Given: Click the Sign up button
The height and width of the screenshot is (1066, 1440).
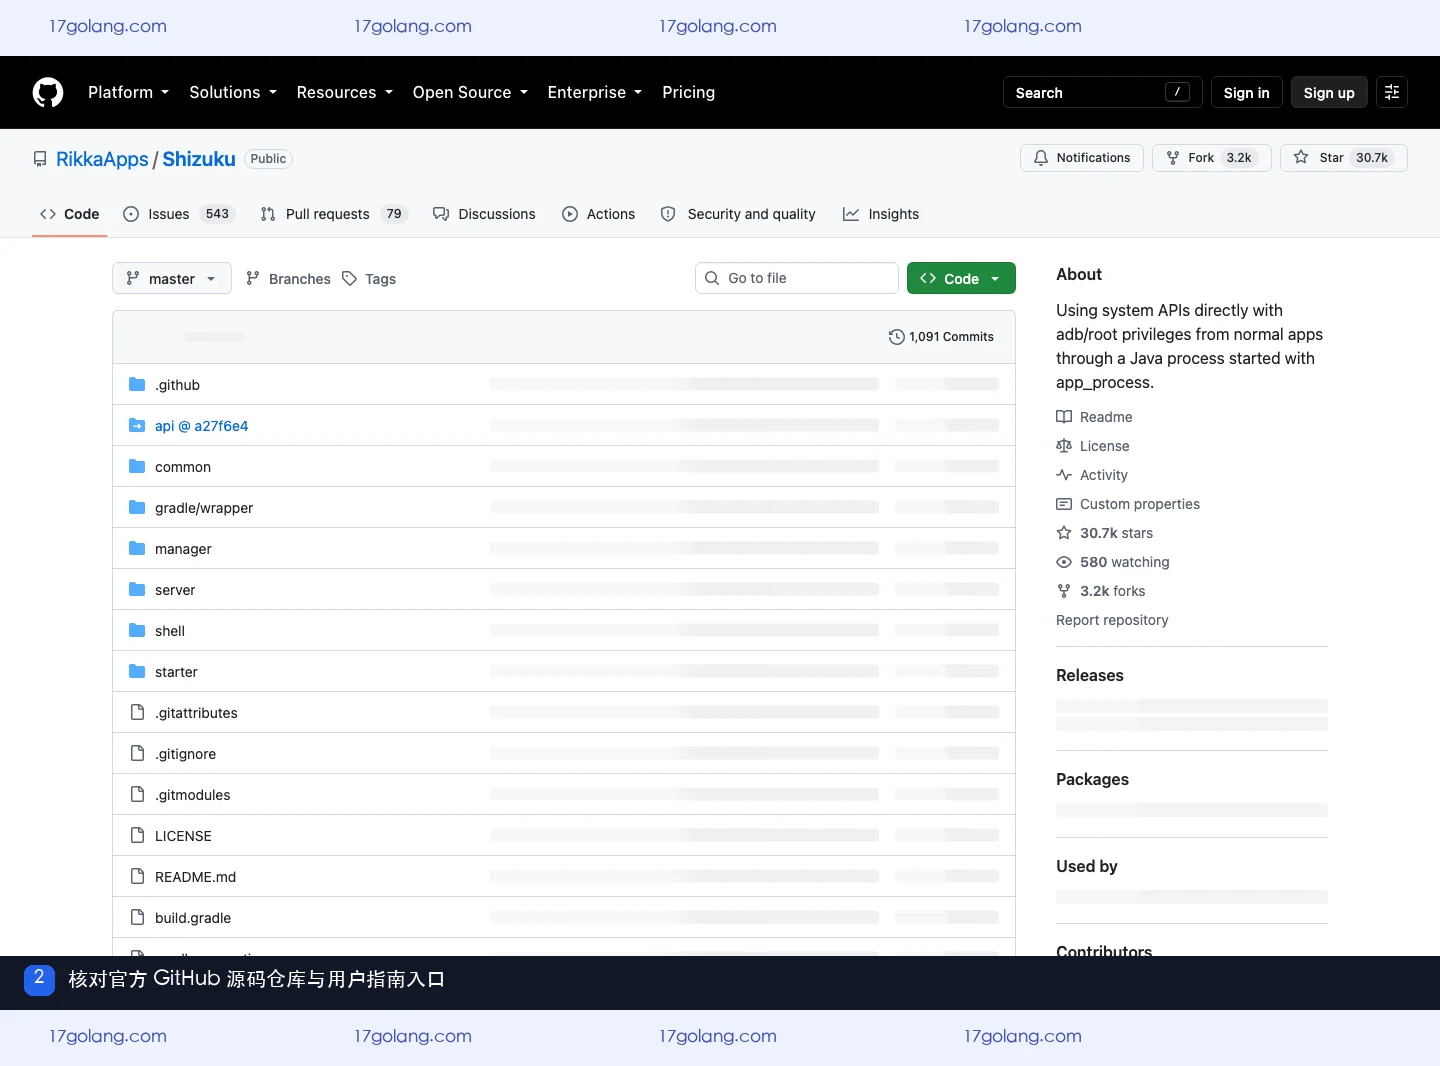Looking at the screenshot, I should click(1329, 92).
